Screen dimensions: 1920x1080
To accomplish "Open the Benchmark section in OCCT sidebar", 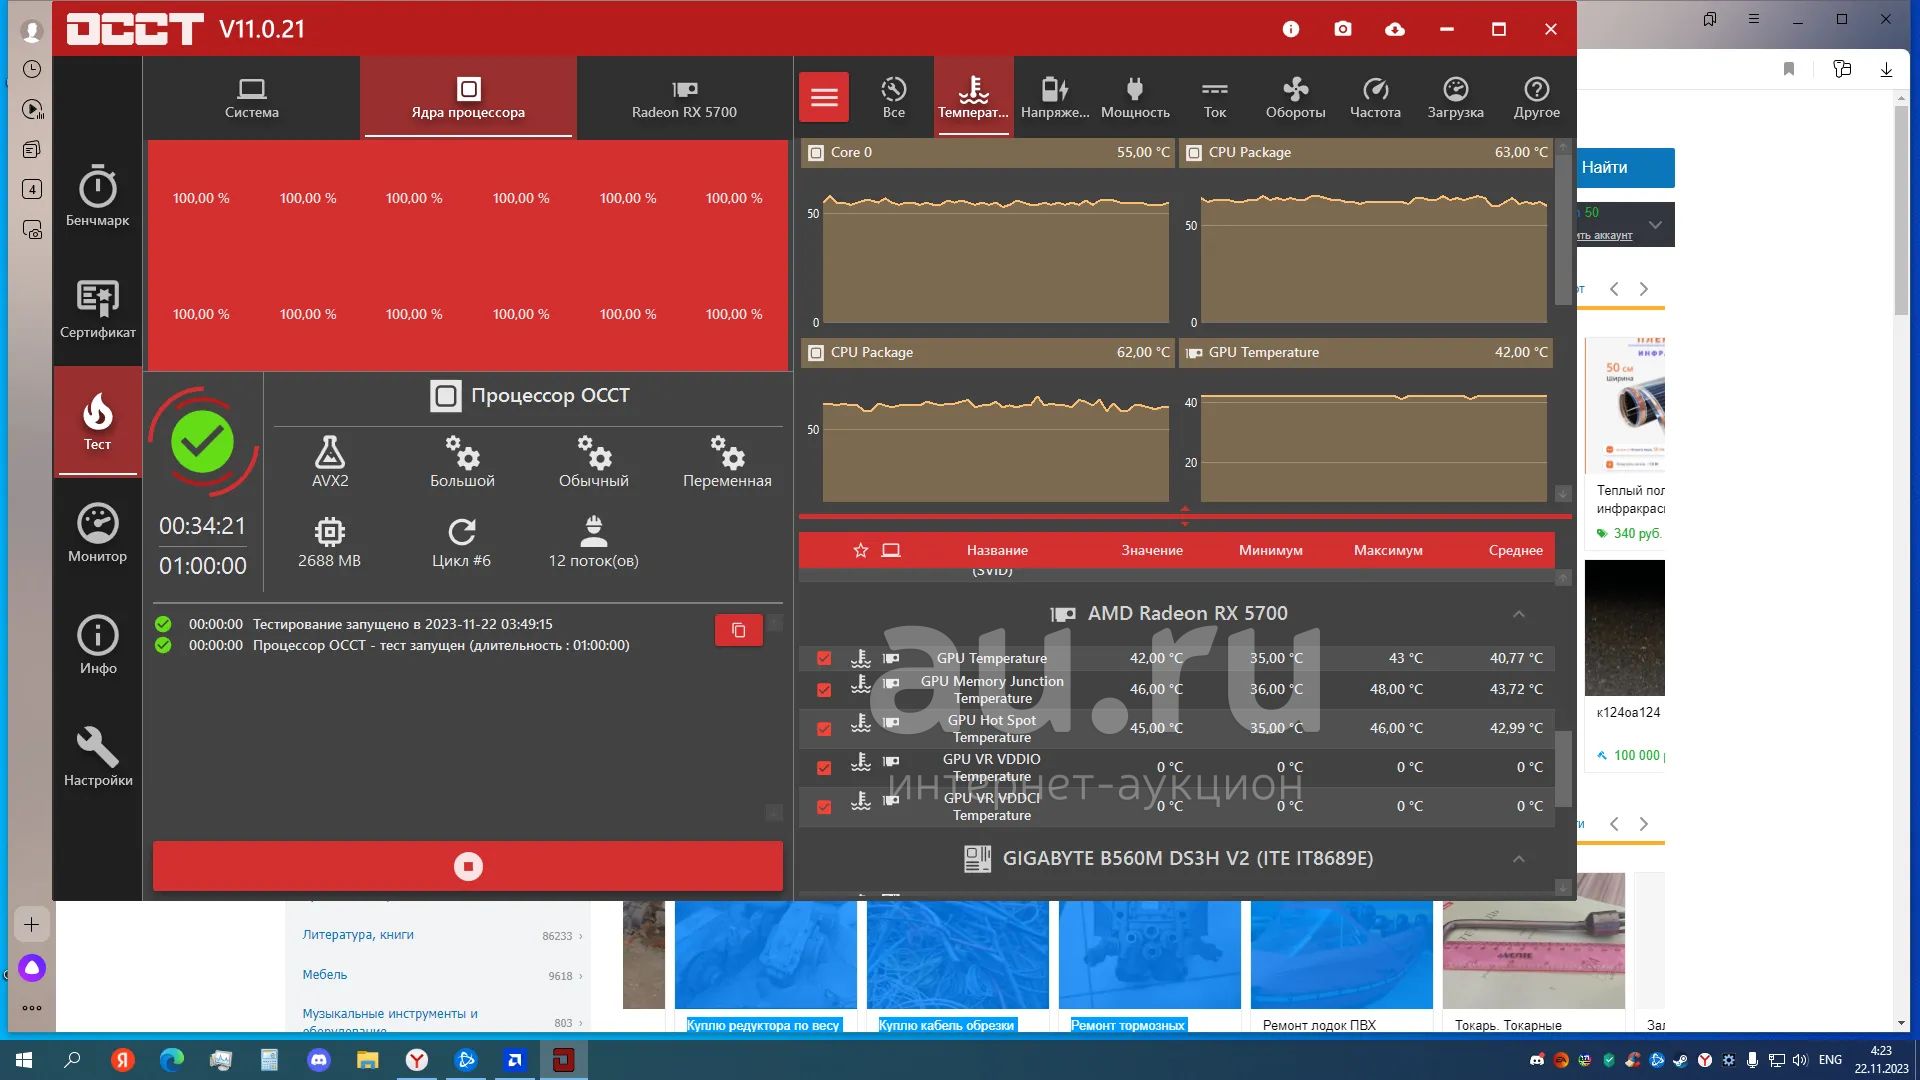I will 97,196.
